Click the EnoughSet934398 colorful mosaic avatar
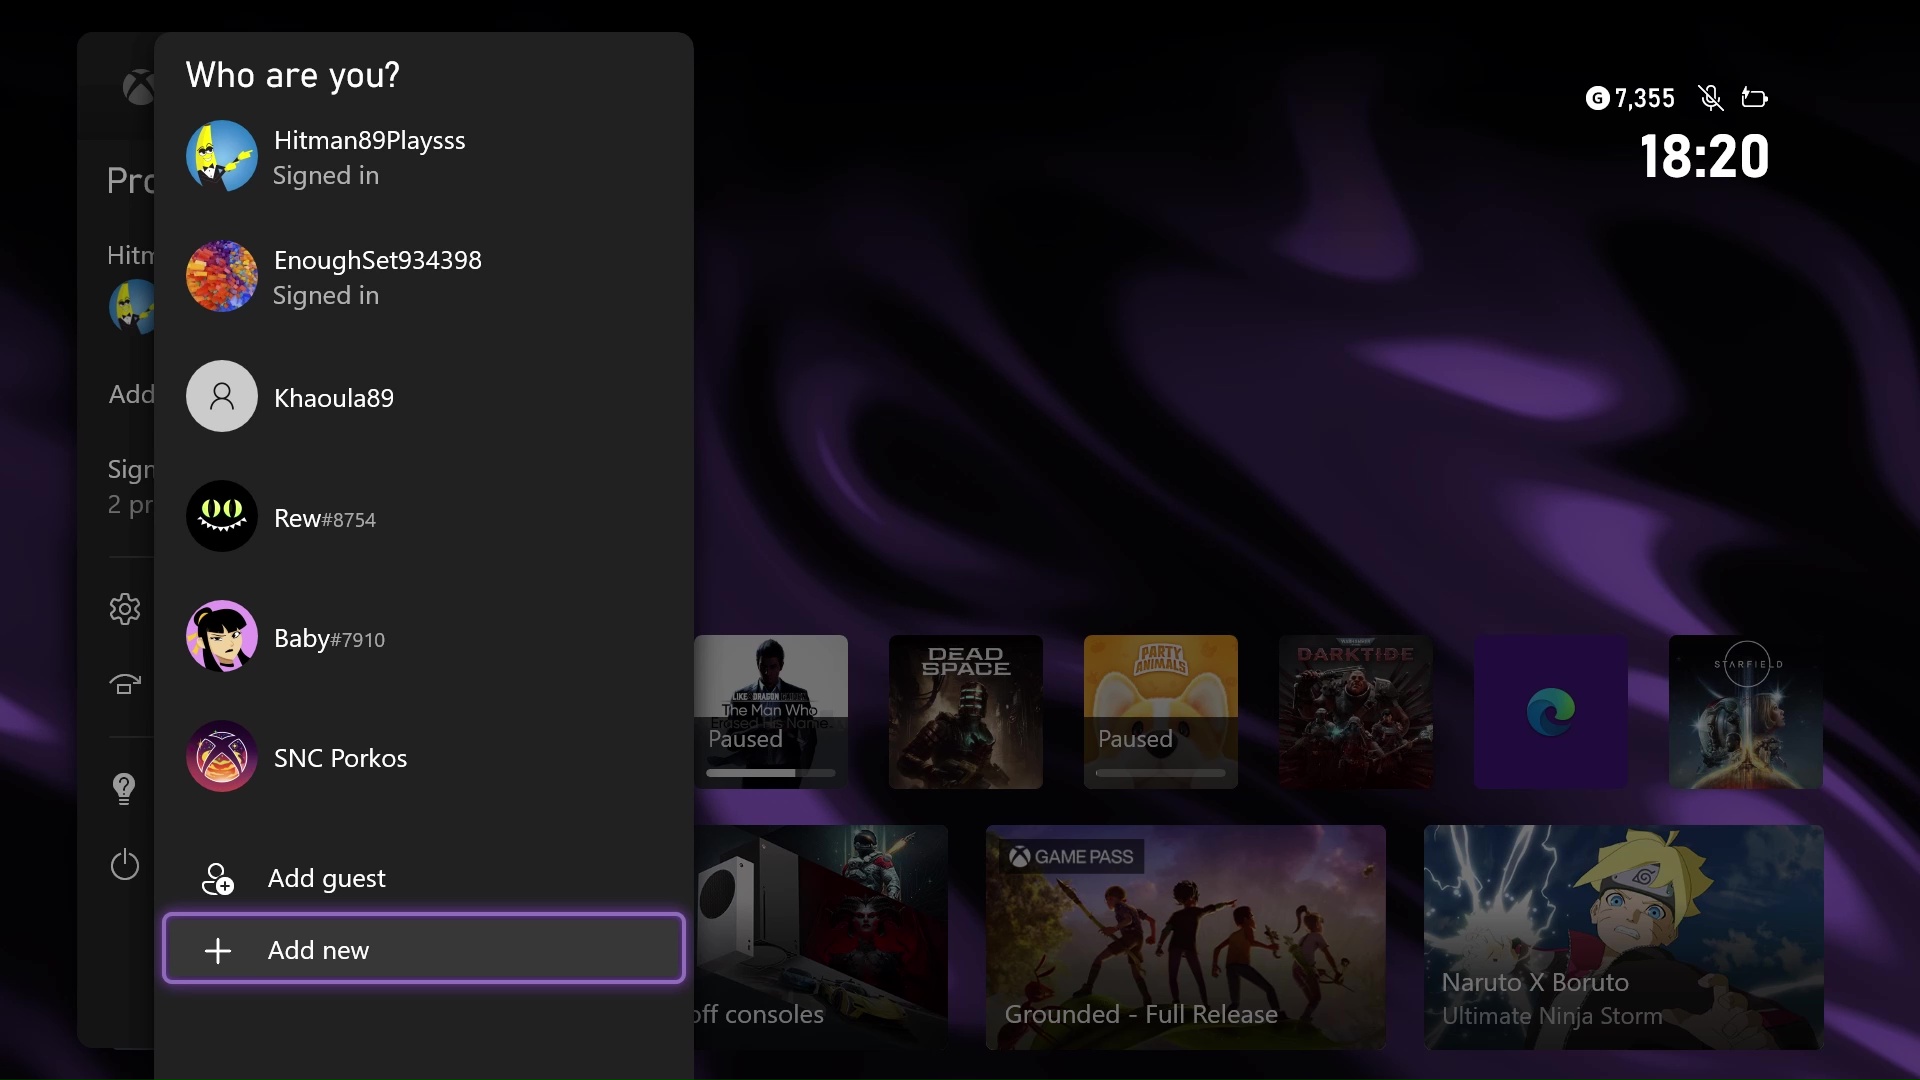 pyautogui.click(x=222, y=276)
